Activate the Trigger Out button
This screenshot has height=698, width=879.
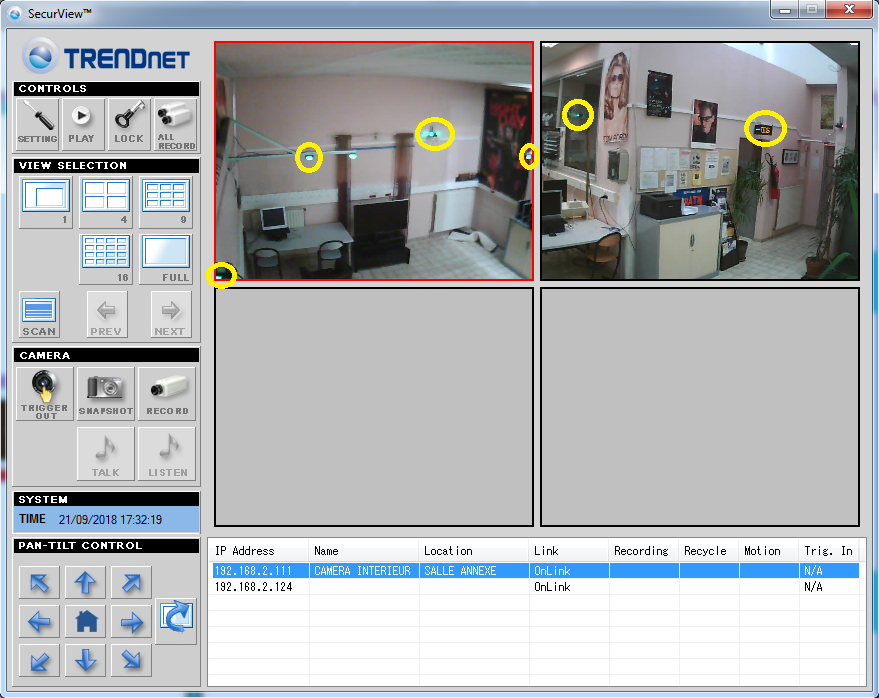pos(45,393)
